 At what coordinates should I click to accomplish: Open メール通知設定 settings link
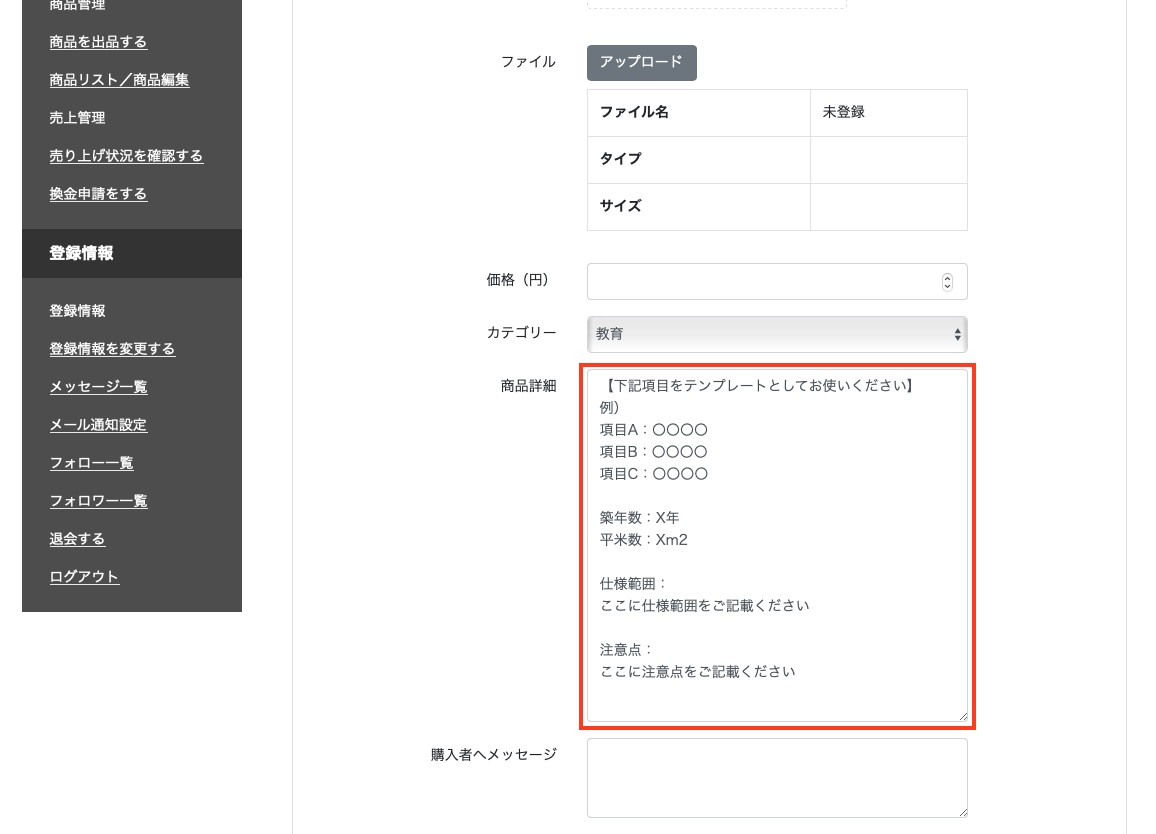(x=98, y=425)
